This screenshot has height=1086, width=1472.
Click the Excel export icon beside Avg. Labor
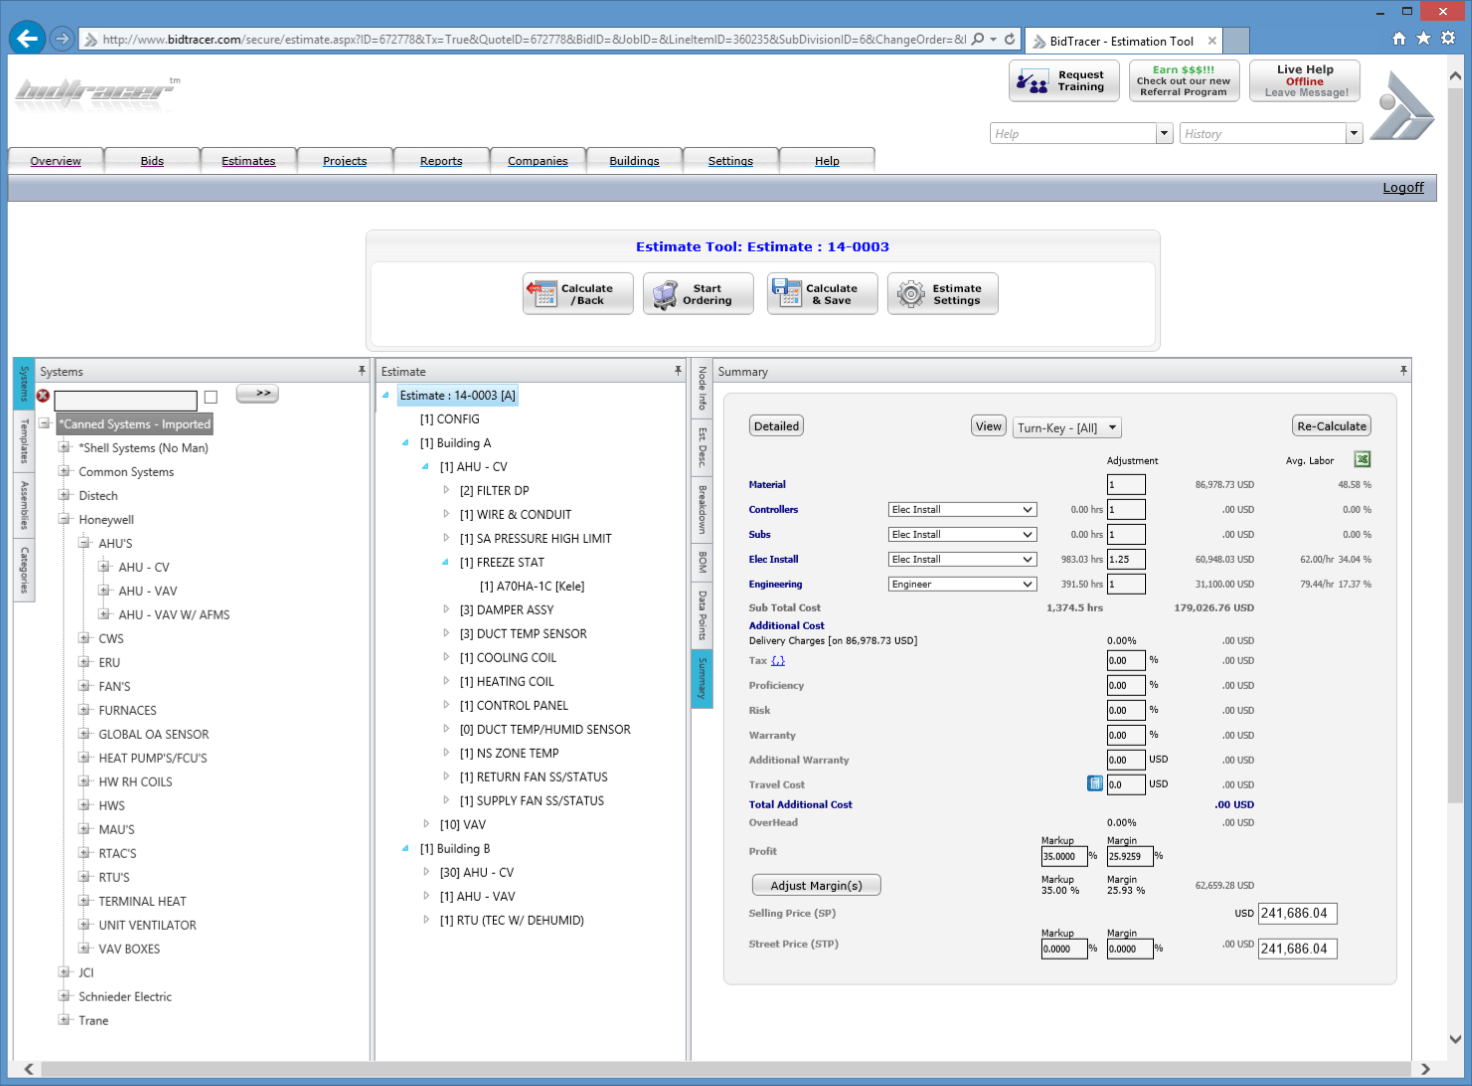click(1361, 460)
